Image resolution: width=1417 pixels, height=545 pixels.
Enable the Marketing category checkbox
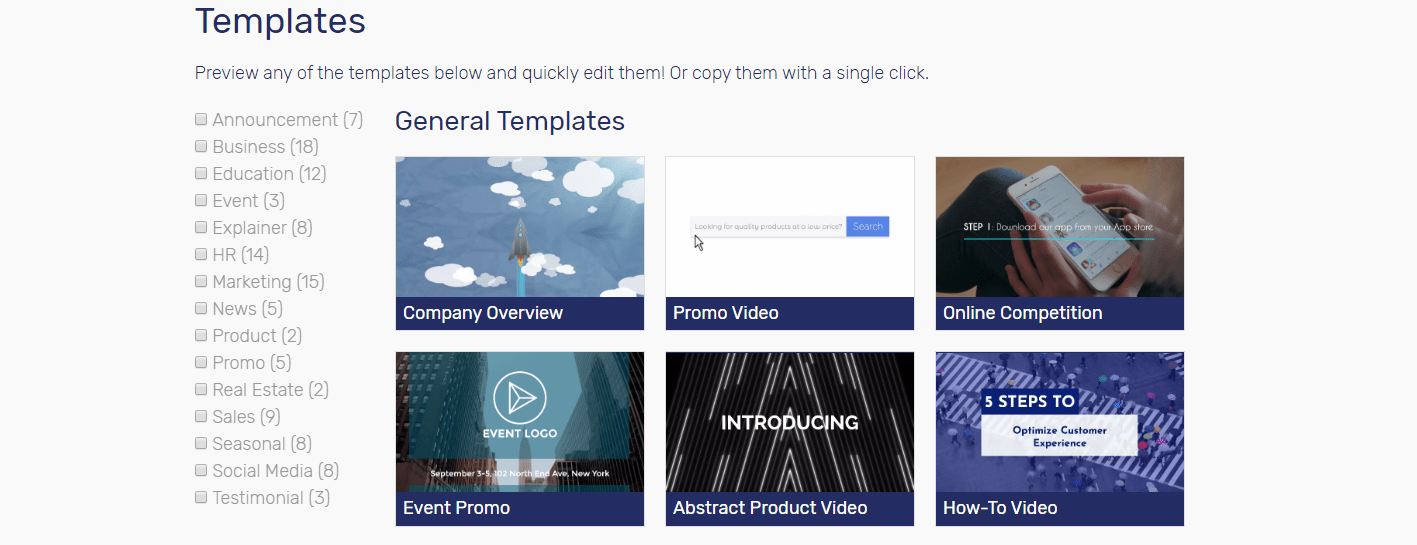point(201,282)
